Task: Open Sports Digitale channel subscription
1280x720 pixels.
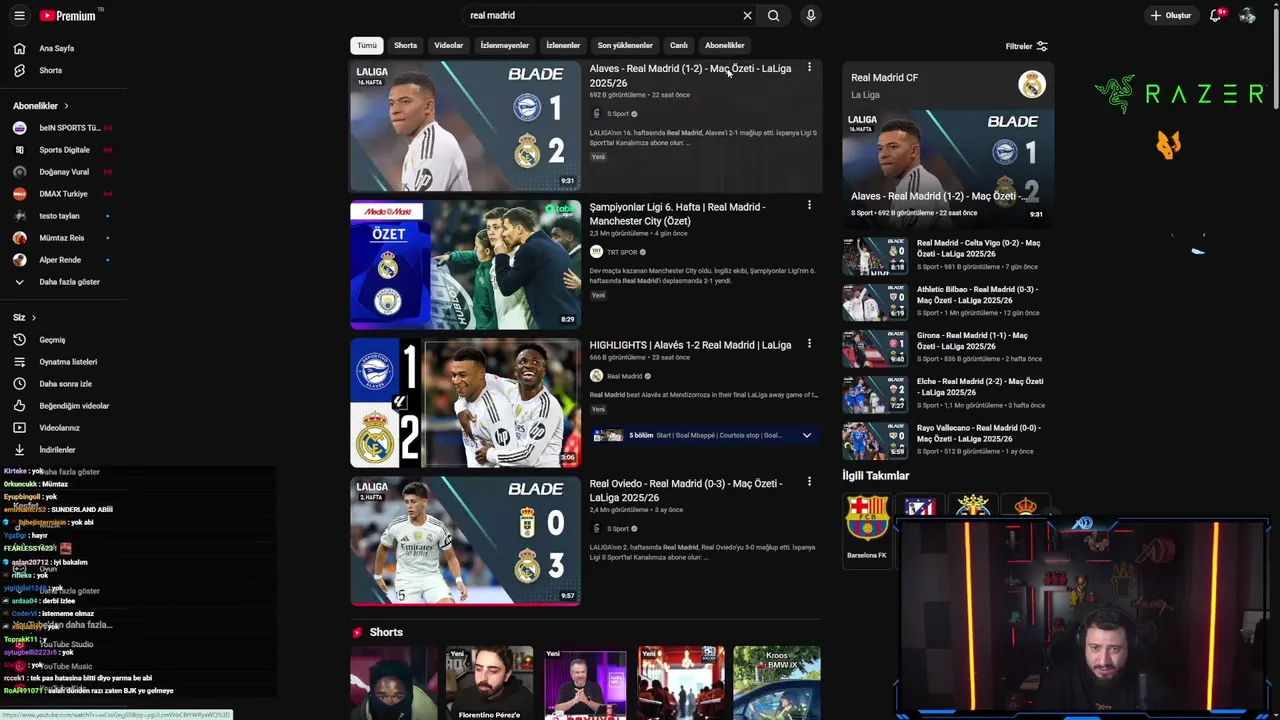Action: (x=61, y=150)
